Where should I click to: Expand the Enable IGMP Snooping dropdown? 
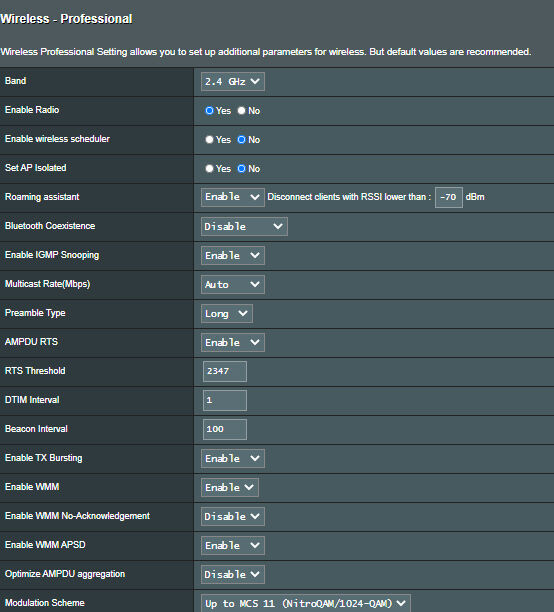pyautogui.click(x=233, y=255)
